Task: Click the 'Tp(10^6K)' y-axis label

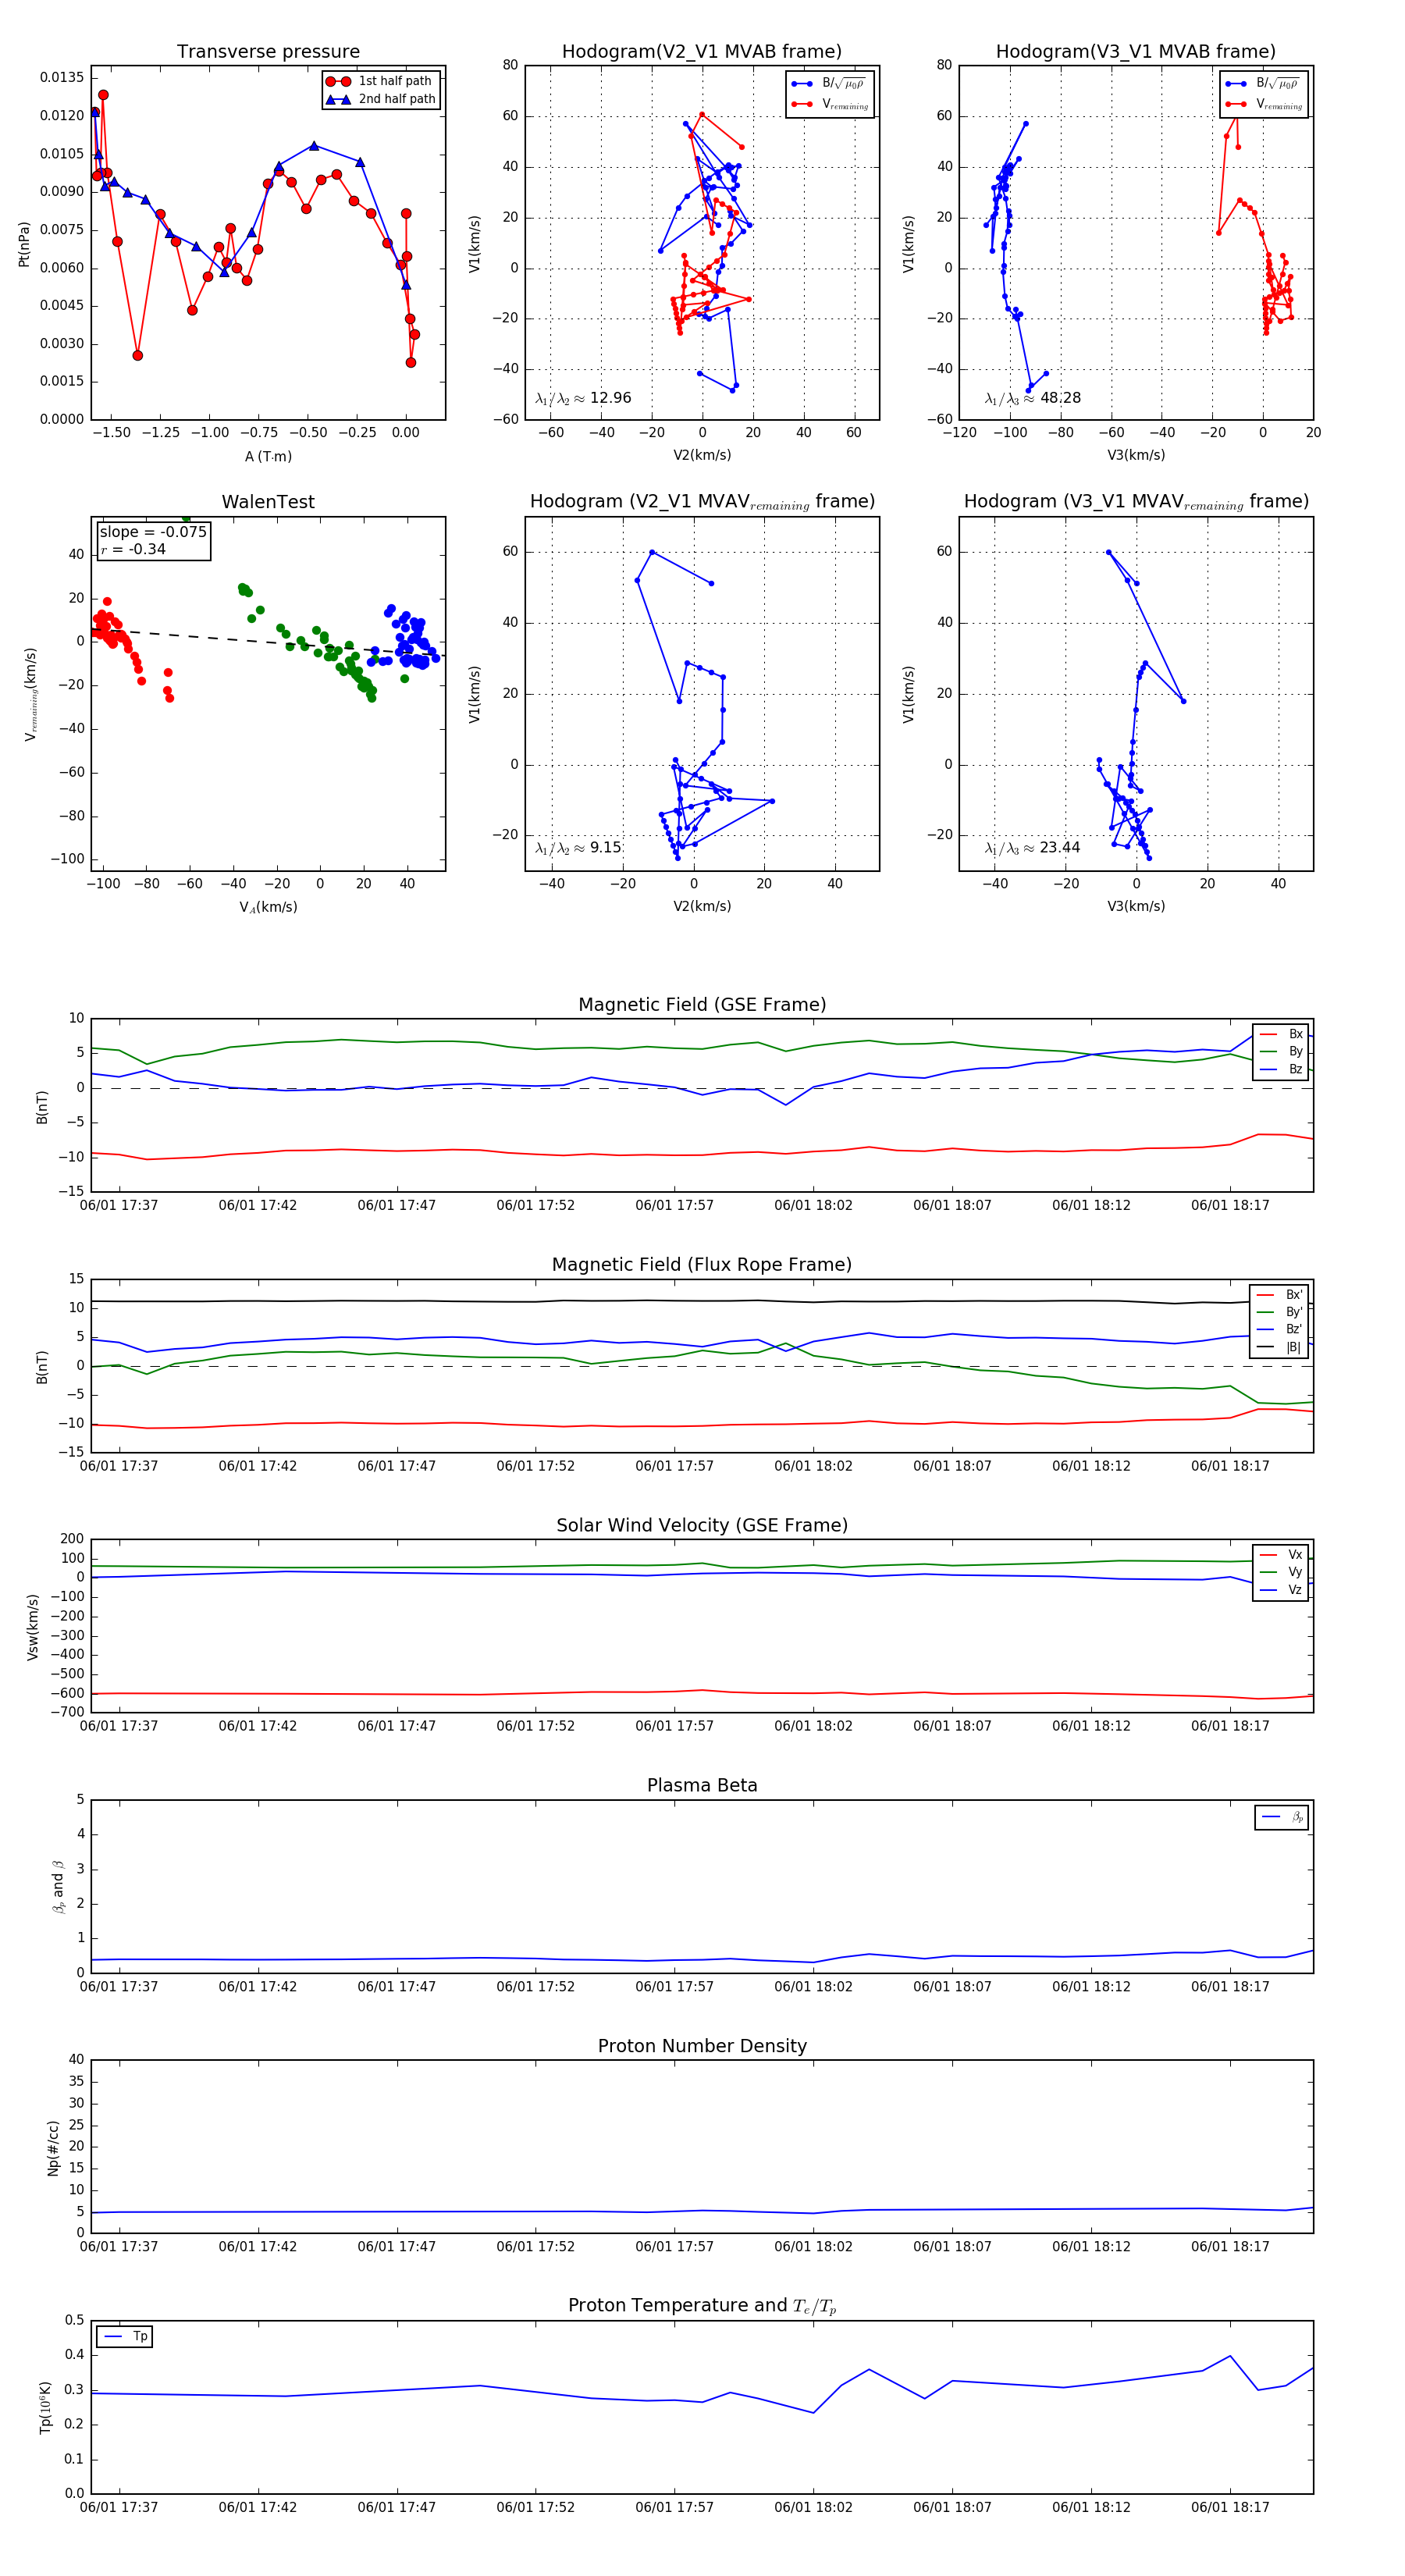Action: click(45, 2407)
